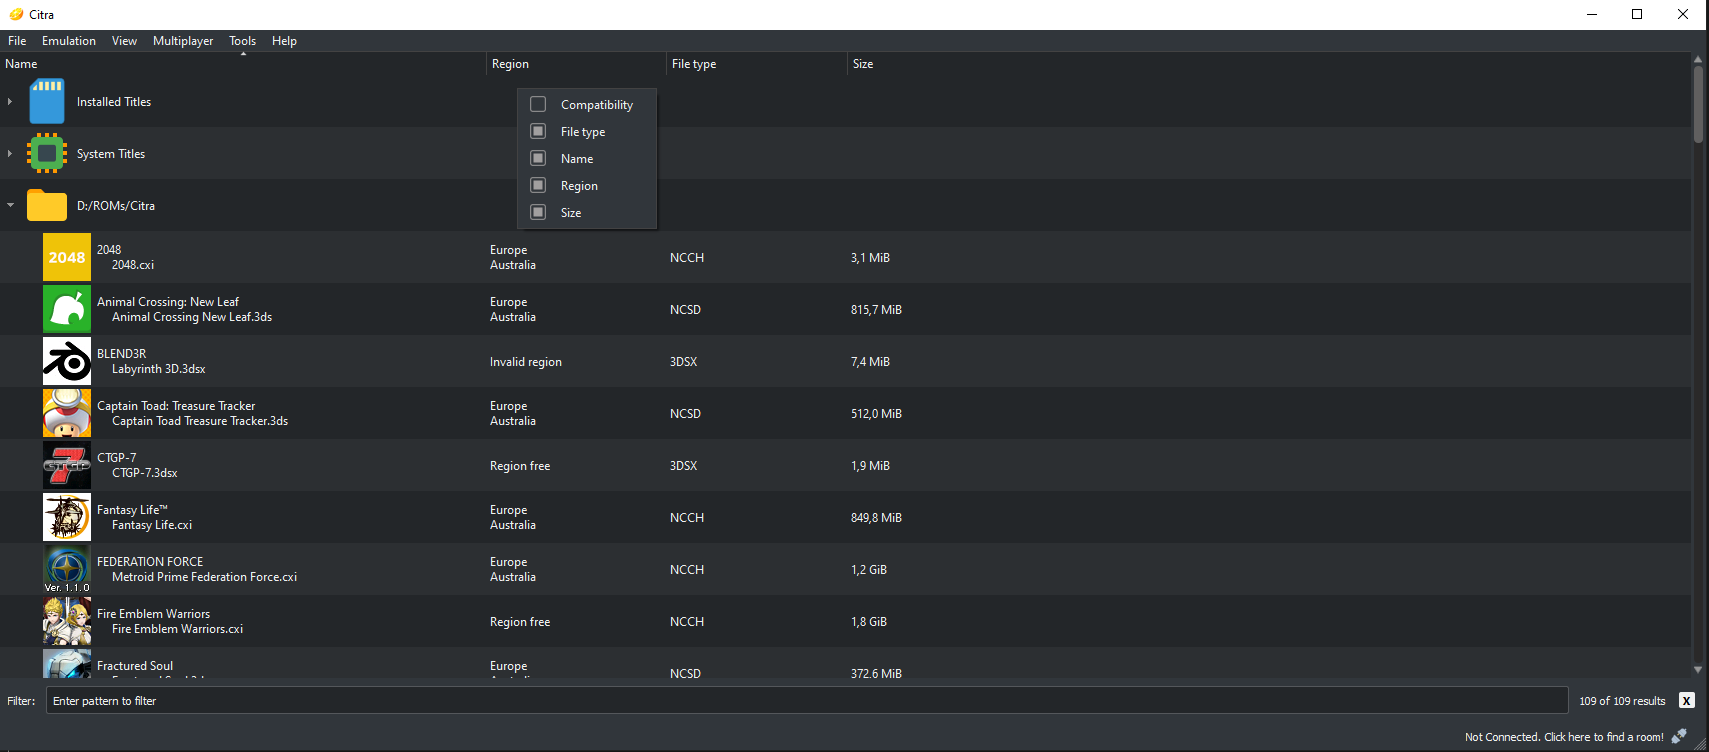Click the '1,8 GiB' size value

869,622
